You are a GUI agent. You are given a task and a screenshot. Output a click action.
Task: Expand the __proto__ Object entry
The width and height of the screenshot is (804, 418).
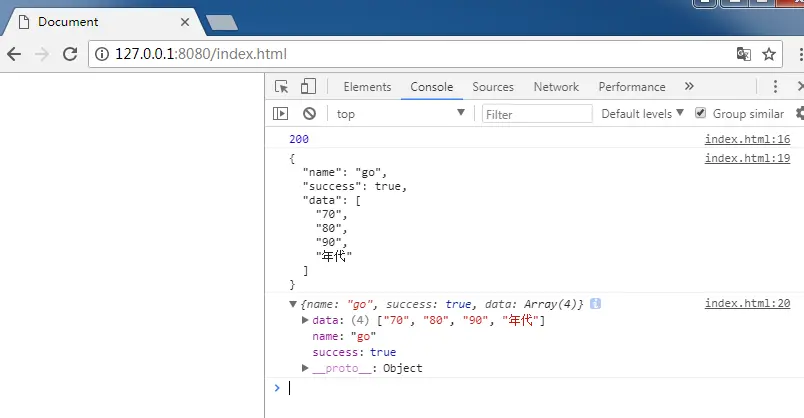tap(305, 368)
